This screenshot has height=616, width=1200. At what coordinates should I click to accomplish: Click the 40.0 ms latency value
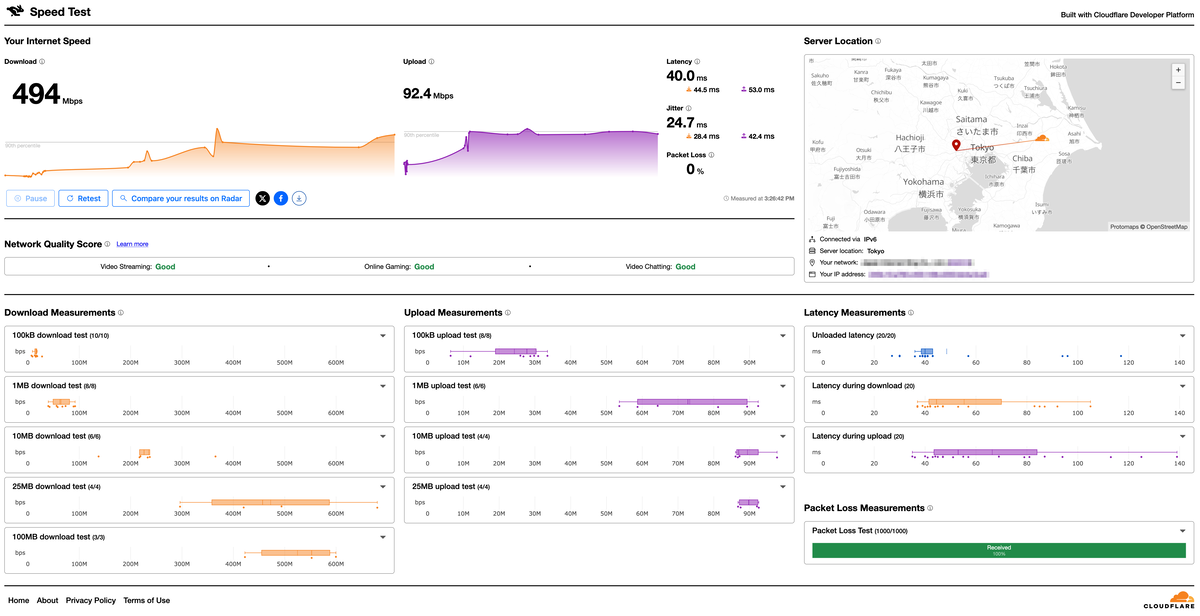pos(687,76)
